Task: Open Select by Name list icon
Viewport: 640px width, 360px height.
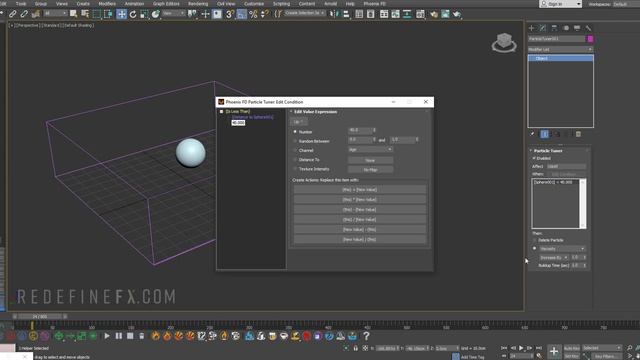Action: click(85, 14)
